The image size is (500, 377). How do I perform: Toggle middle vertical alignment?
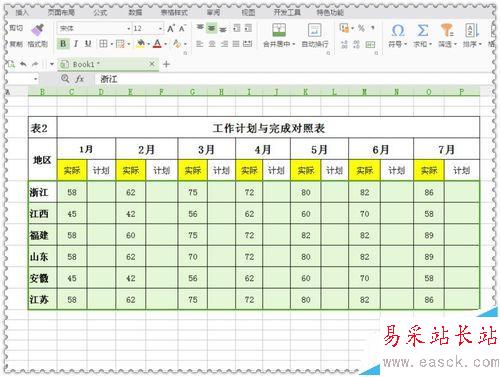click(x=211, y=28)
